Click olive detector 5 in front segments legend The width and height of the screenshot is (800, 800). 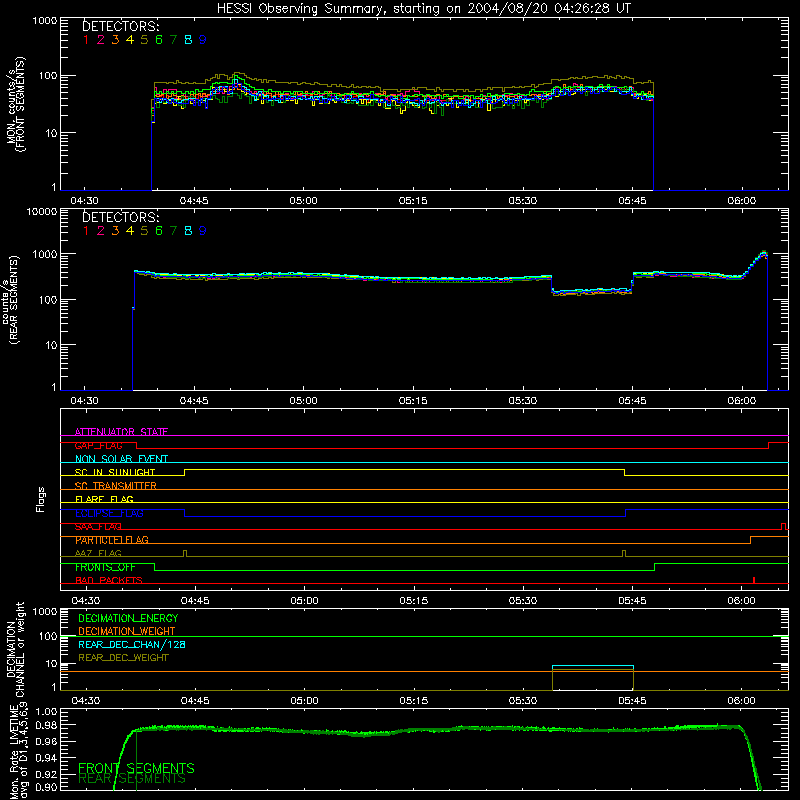coord(144,40)
